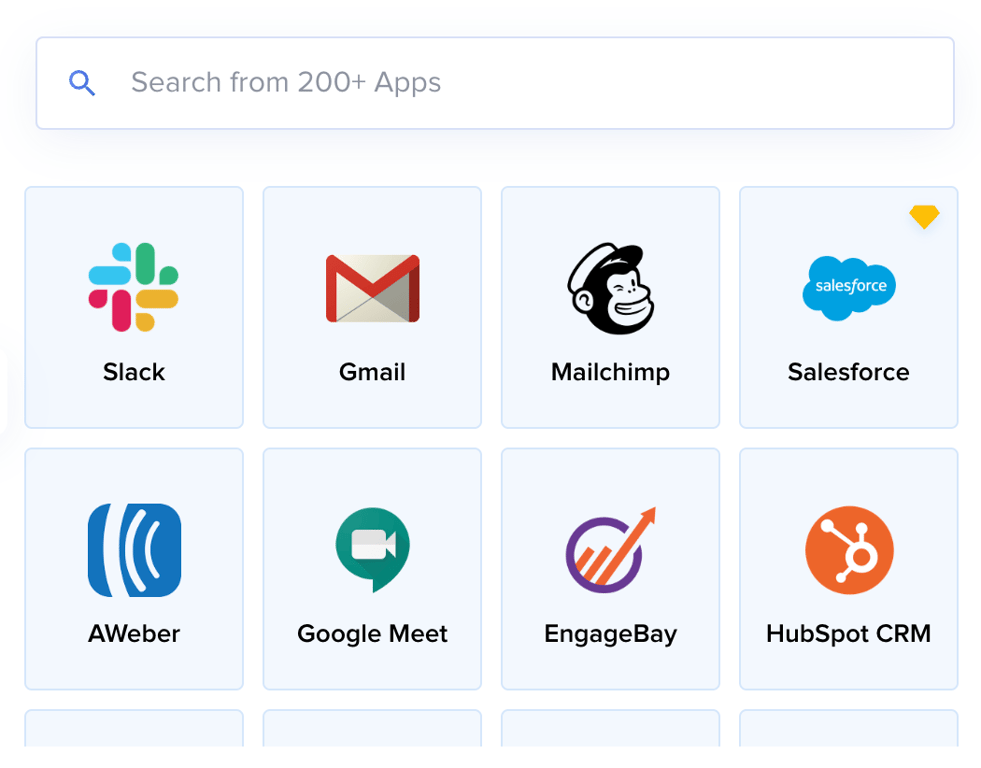Click the yellow premium diamond badge
981x768 pixels.
click(924, 216)
